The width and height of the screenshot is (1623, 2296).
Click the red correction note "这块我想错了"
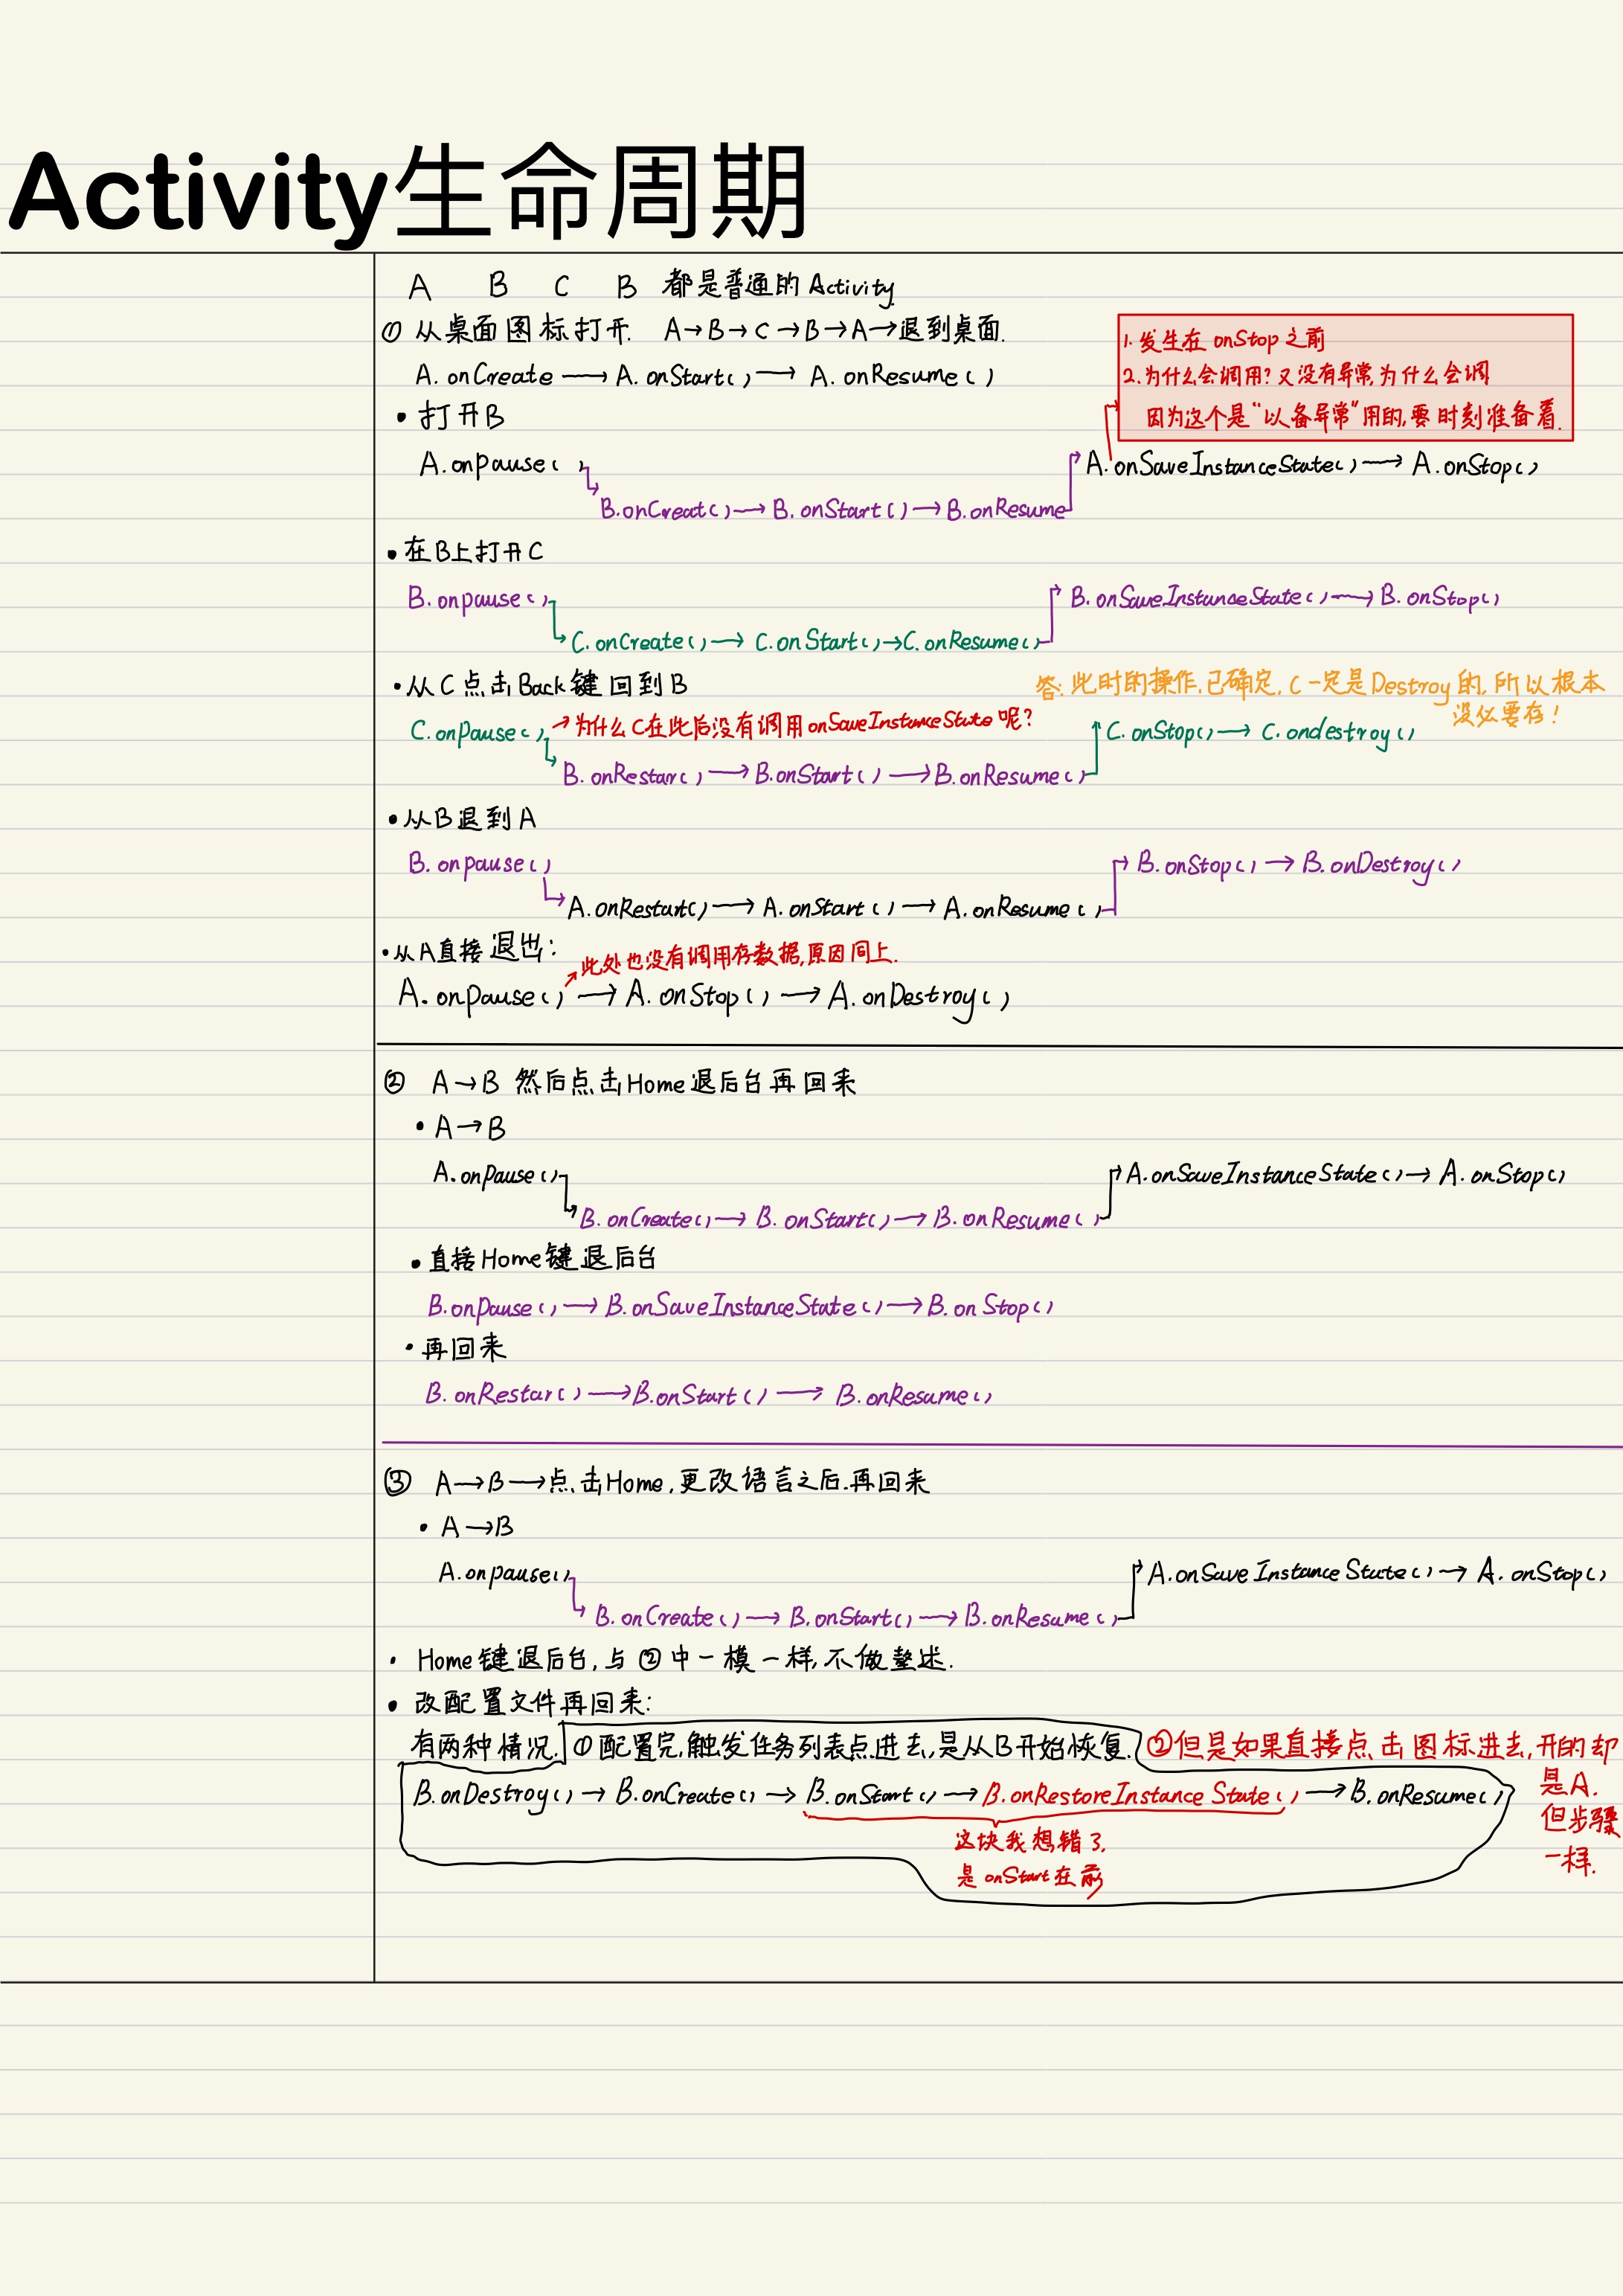tap(1030, 1841)
